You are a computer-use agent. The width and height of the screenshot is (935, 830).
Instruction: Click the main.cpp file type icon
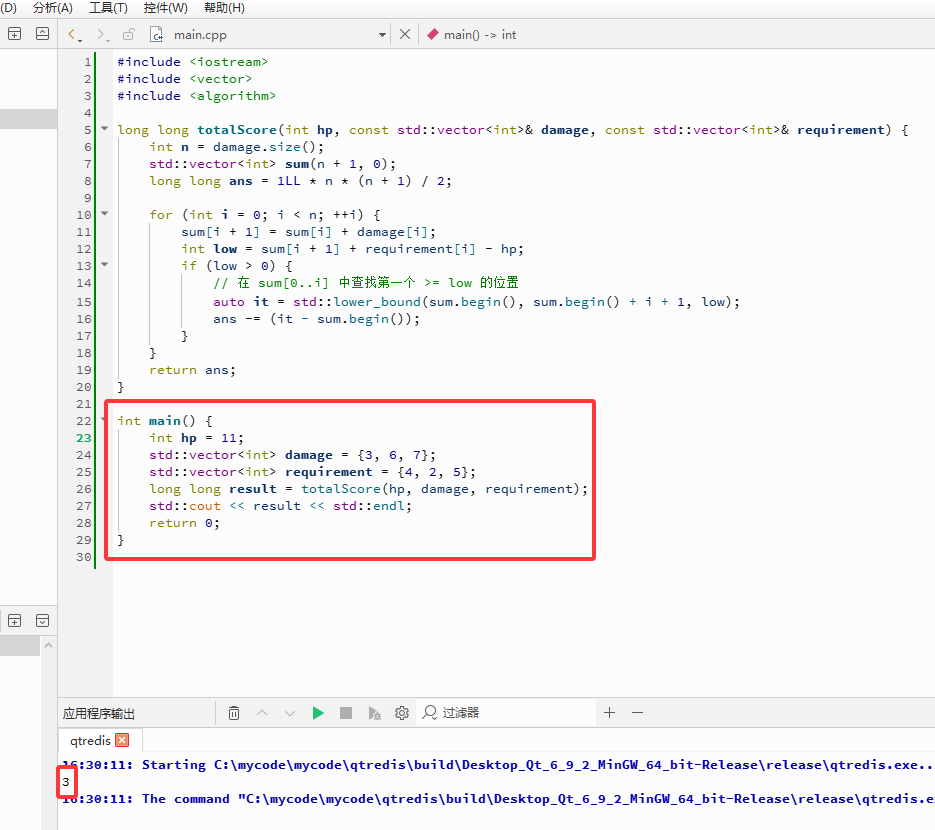(156, 35)
